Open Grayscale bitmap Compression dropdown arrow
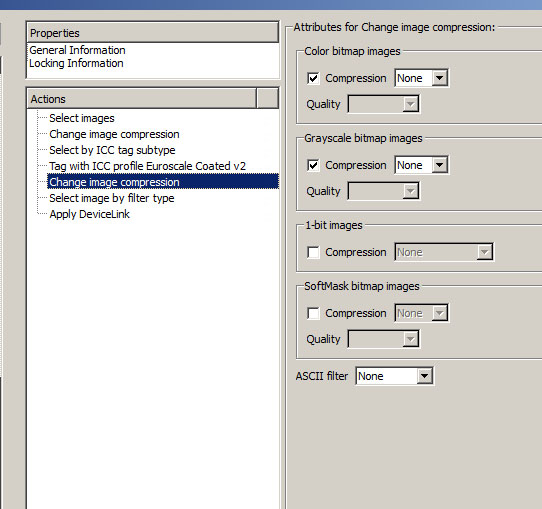542x509 pixels. [439, 165]
